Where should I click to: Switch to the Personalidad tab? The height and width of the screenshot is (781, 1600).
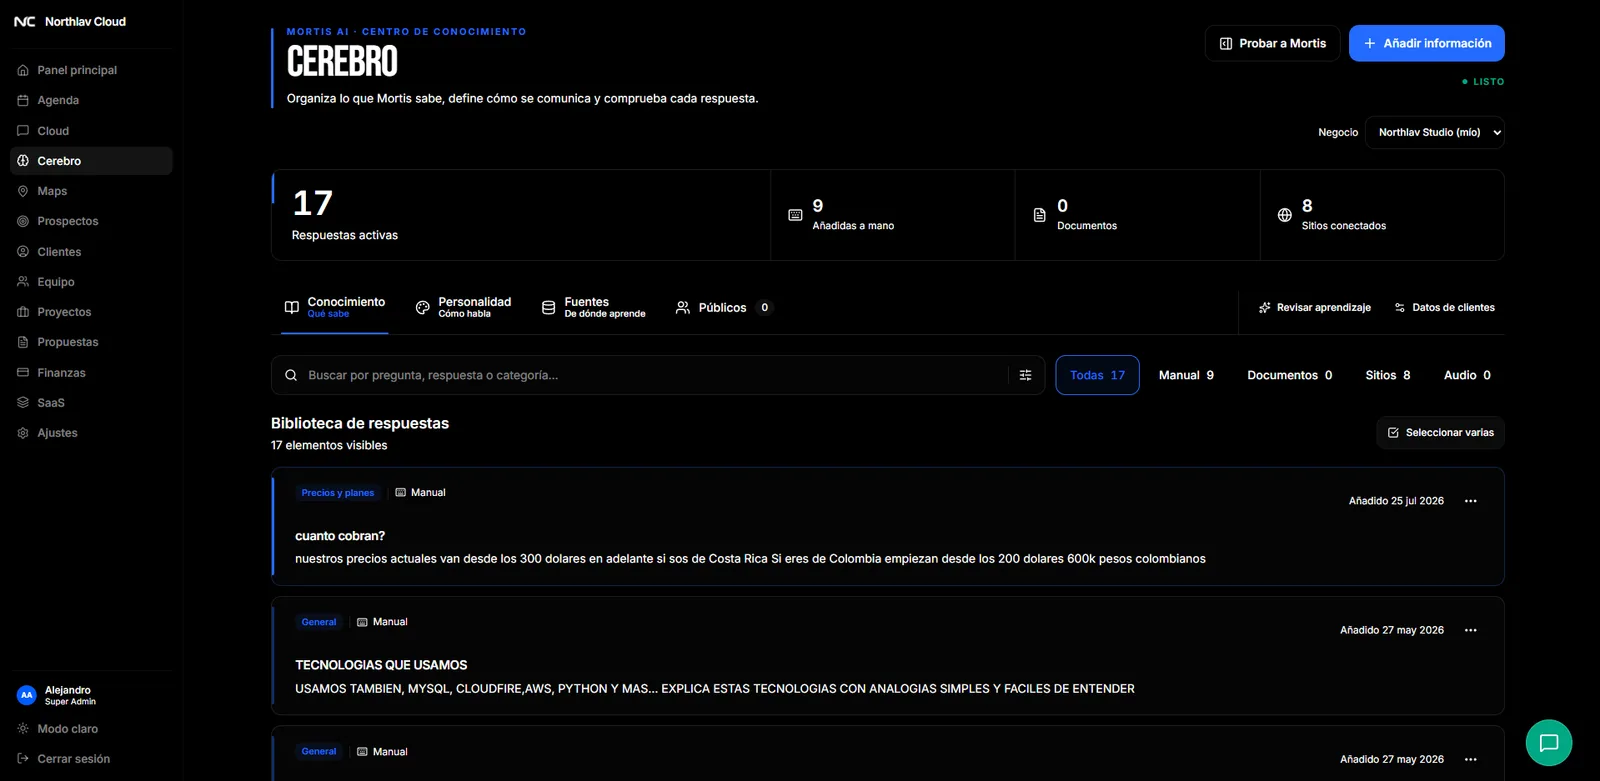pyautogui.click(x=463, y=307)
